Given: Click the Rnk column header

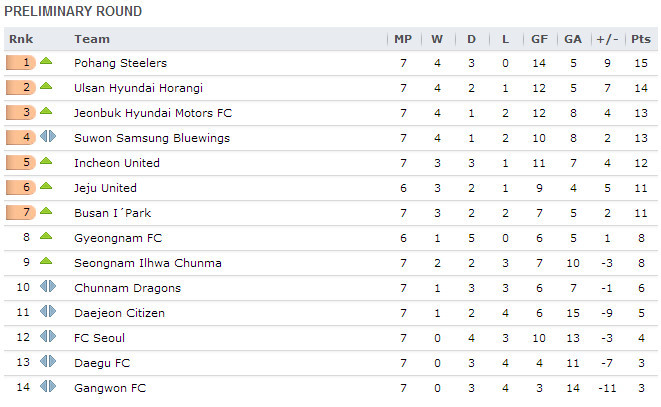Looking at the screenshot, I should tap(22, 39).
